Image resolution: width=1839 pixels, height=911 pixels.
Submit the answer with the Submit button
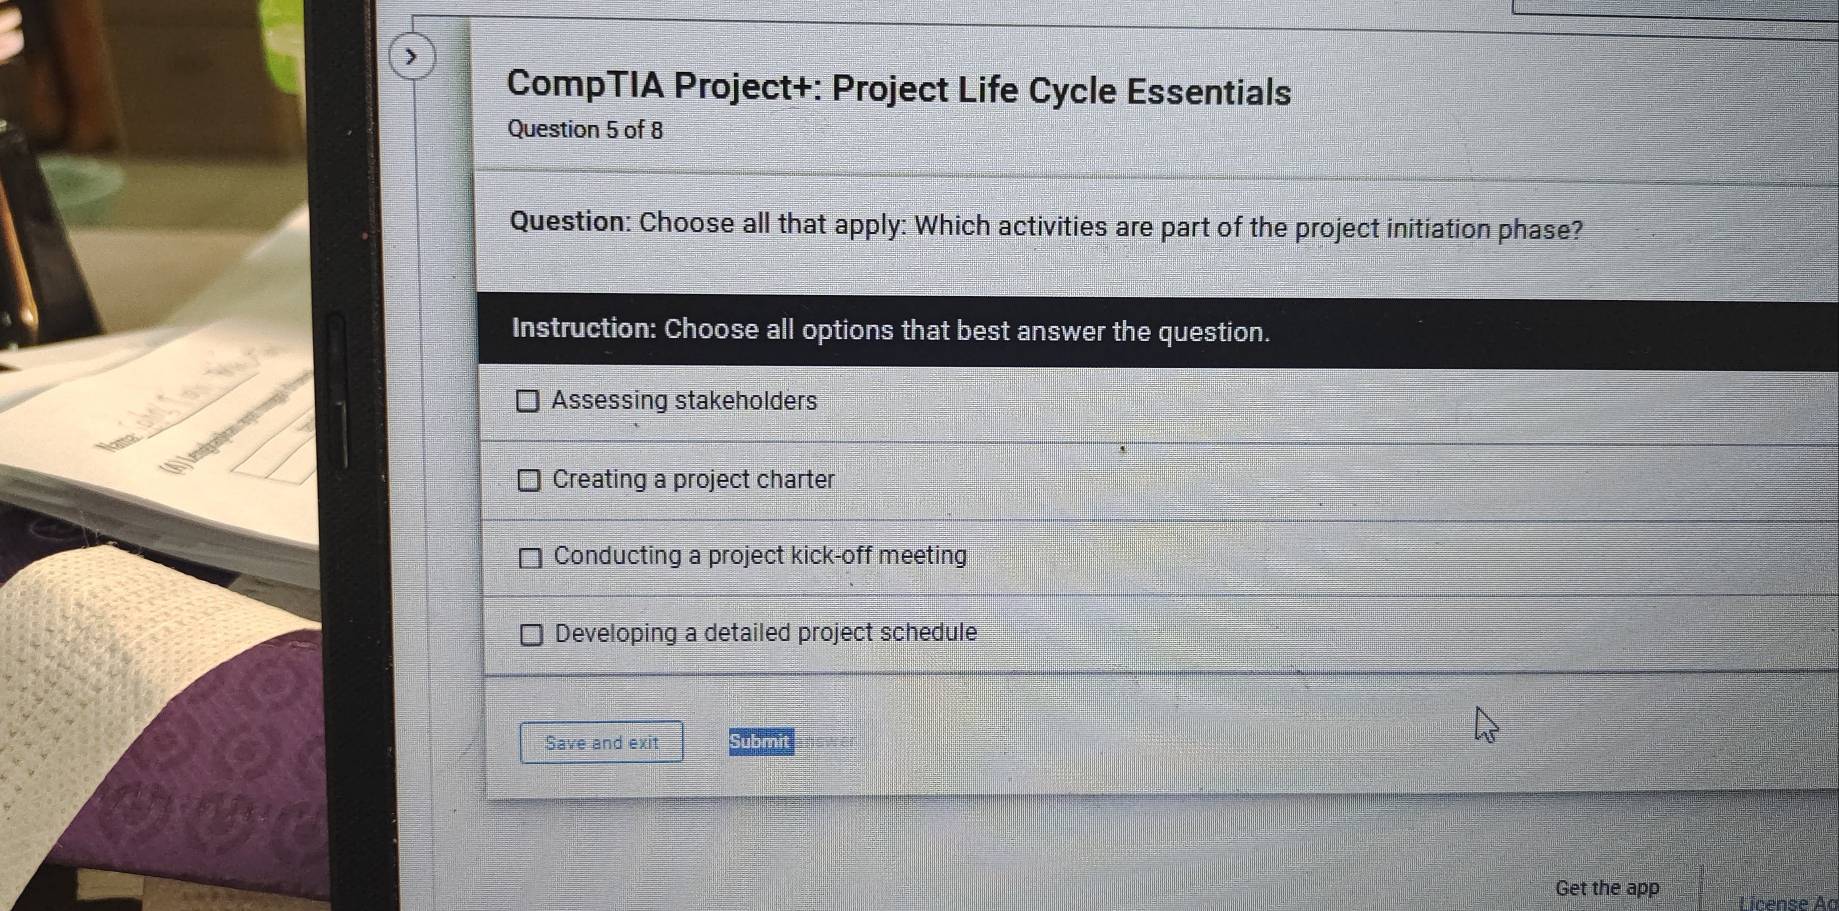point(760,742)
